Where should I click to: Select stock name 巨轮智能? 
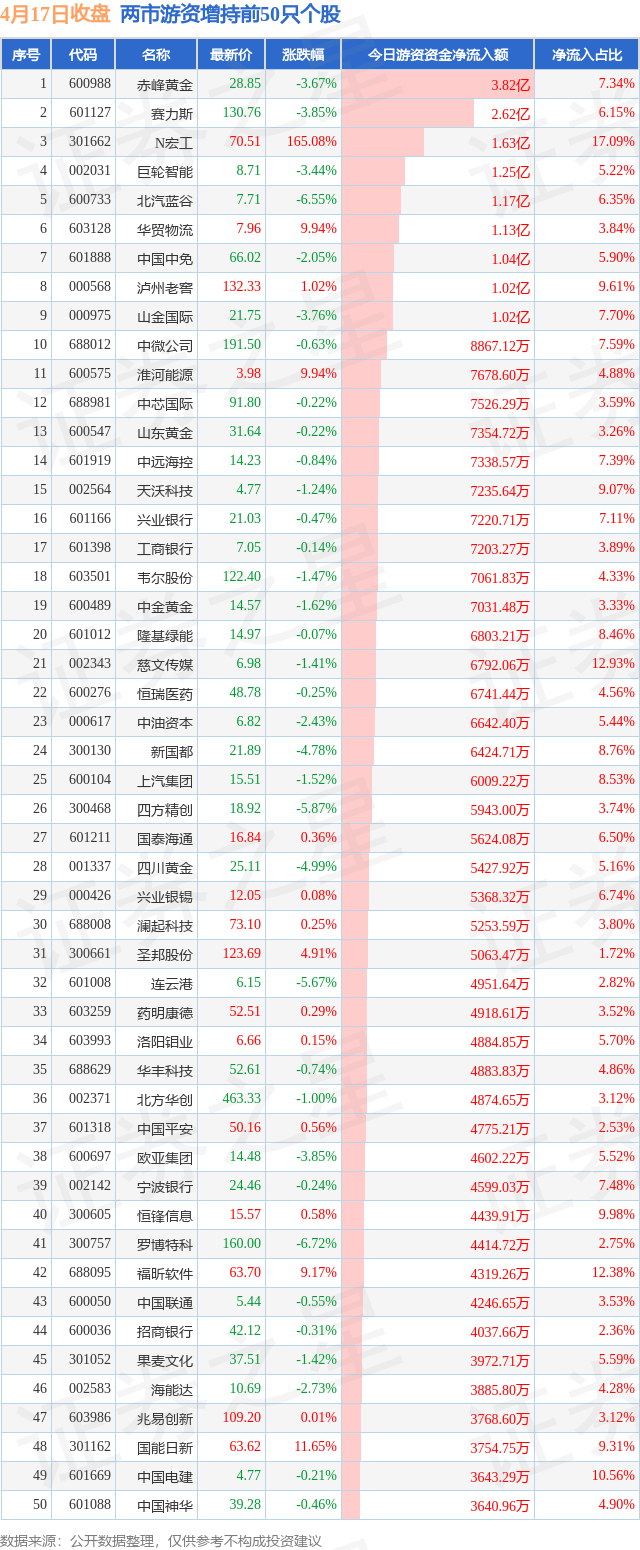coord(165,172)
